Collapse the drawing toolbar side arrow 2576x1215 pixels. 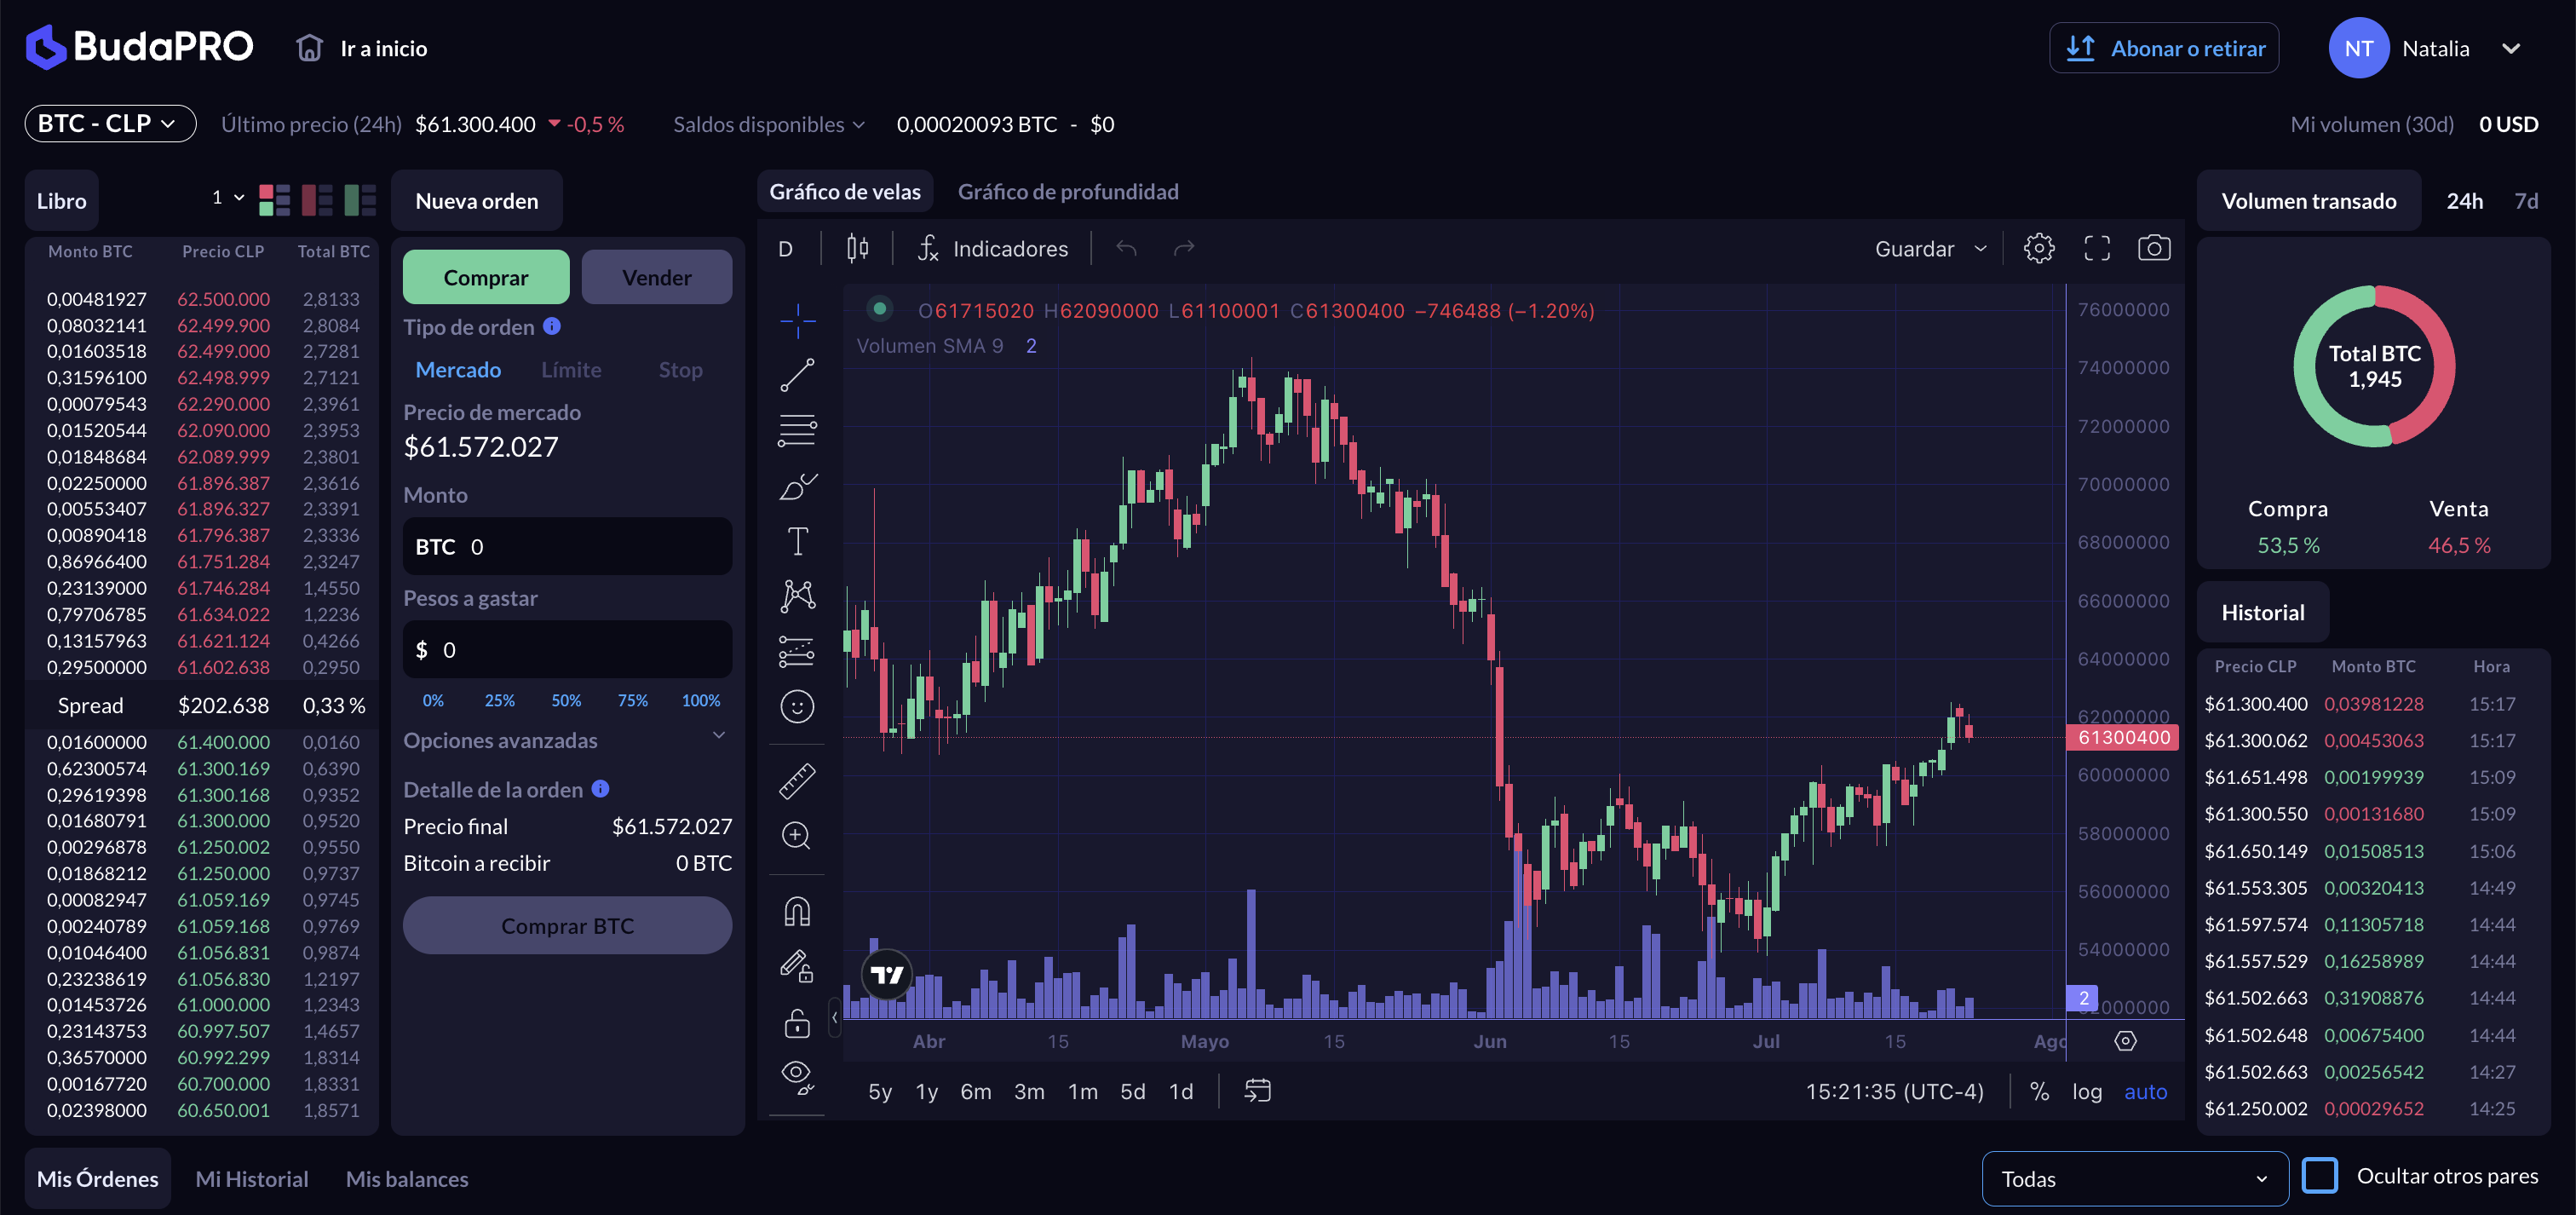tap(834, 1017)
